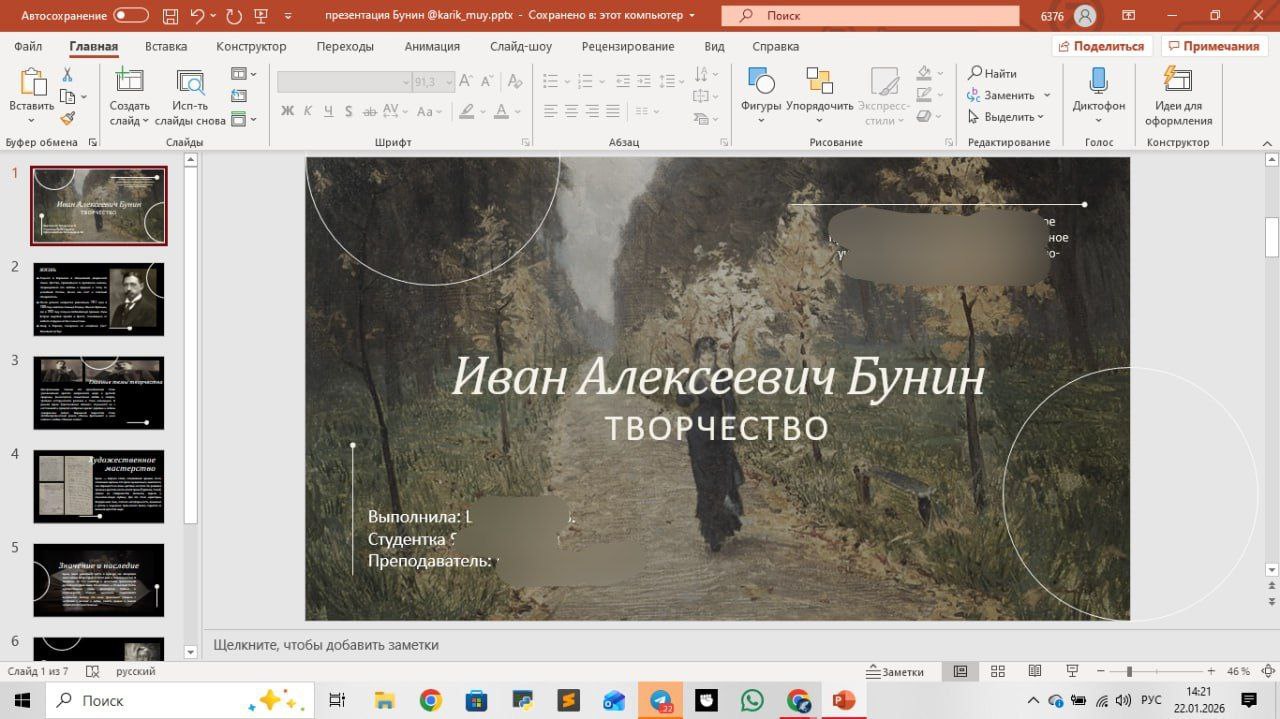Click notes field Щелкните, чтобы добавить заметки

pyautogui.click(x=326, y=645)
